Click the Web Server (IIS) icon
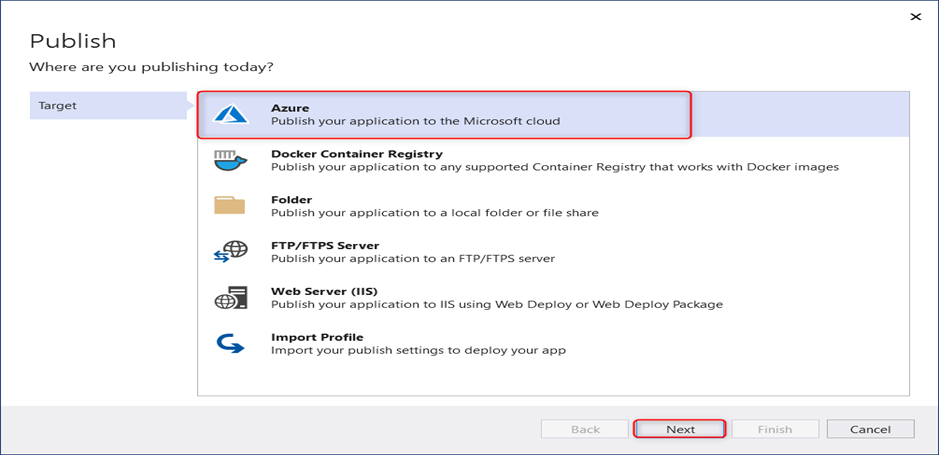This screenshot has width=939, height=455. (x=229, y=297)
